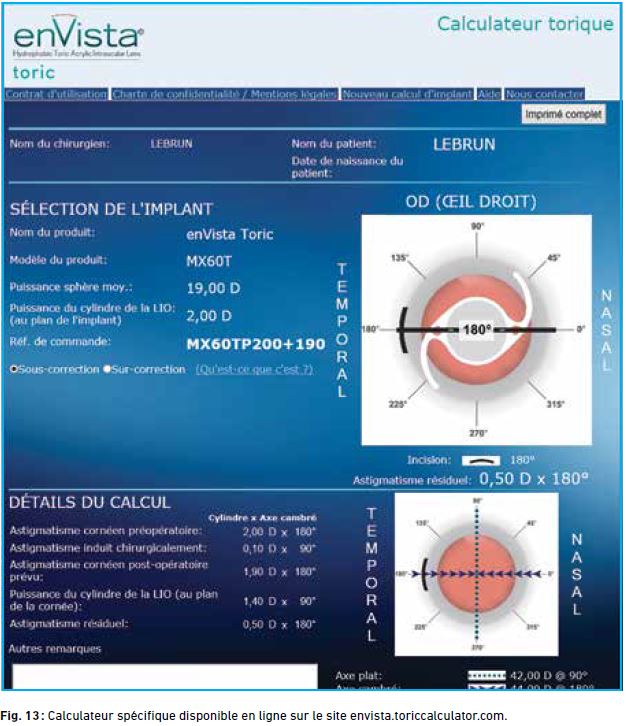This screenshot has width=626, height=726.
Task: Start a Nouveau calcul d'implant
Action: point(407,94)
